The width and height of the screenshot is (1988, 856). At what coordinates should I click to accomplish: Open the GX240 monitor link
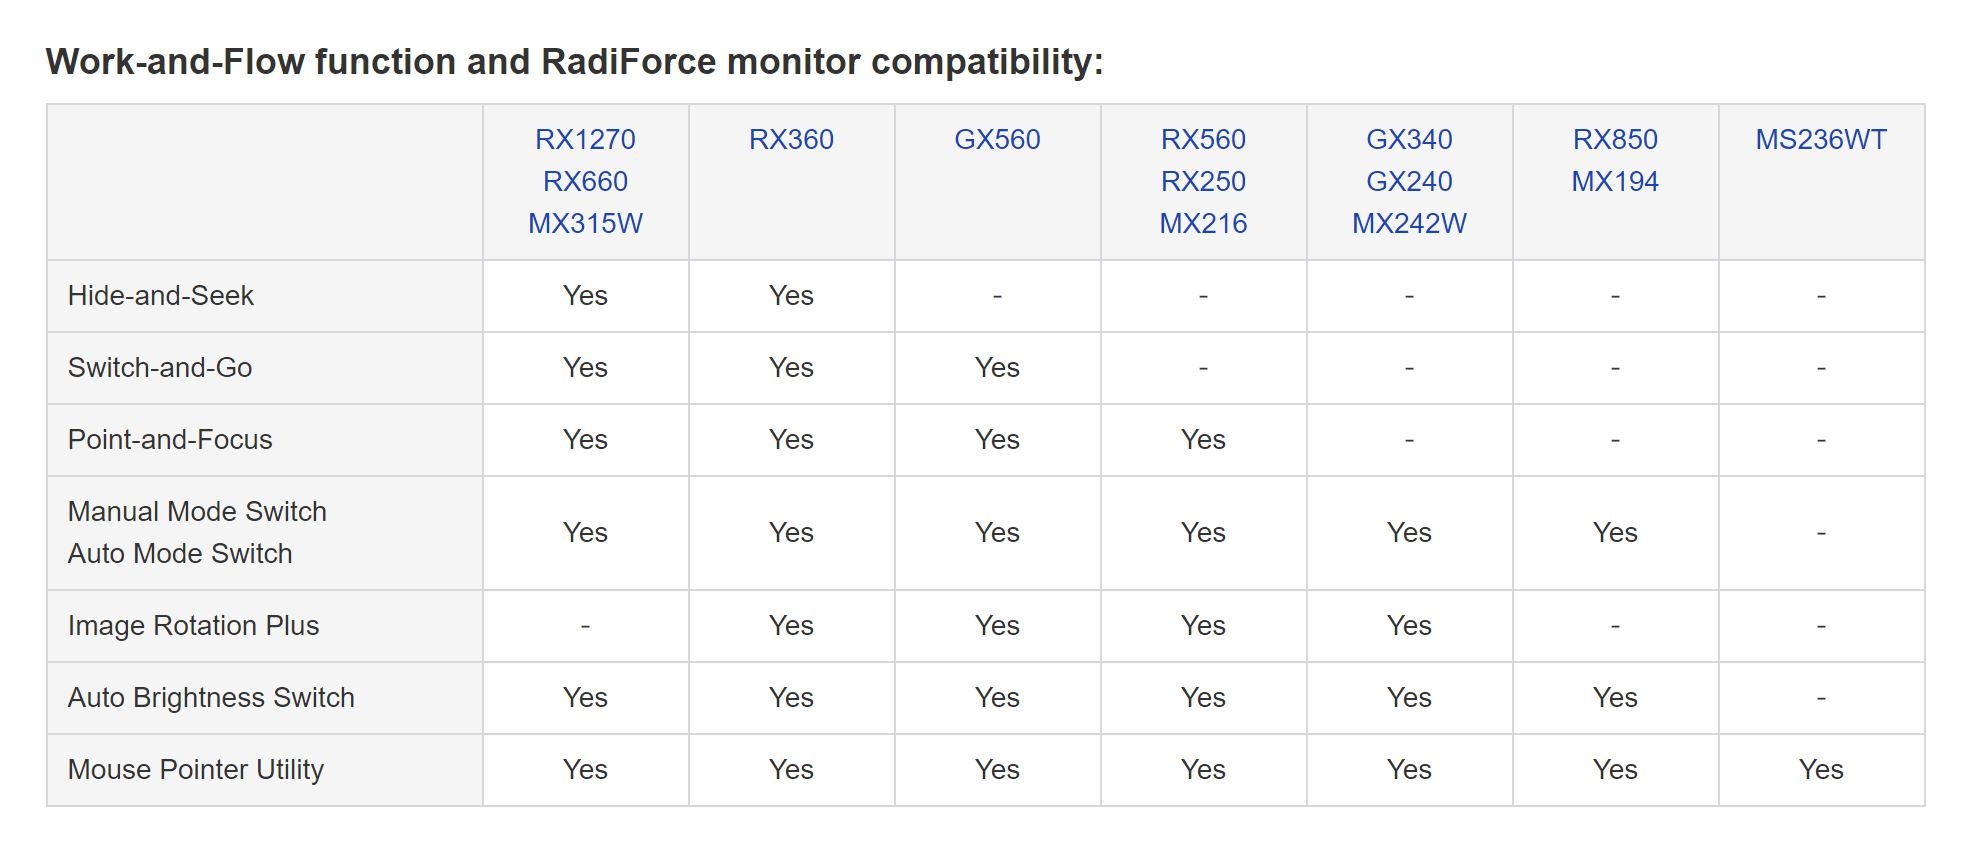tap(1409, 181)
